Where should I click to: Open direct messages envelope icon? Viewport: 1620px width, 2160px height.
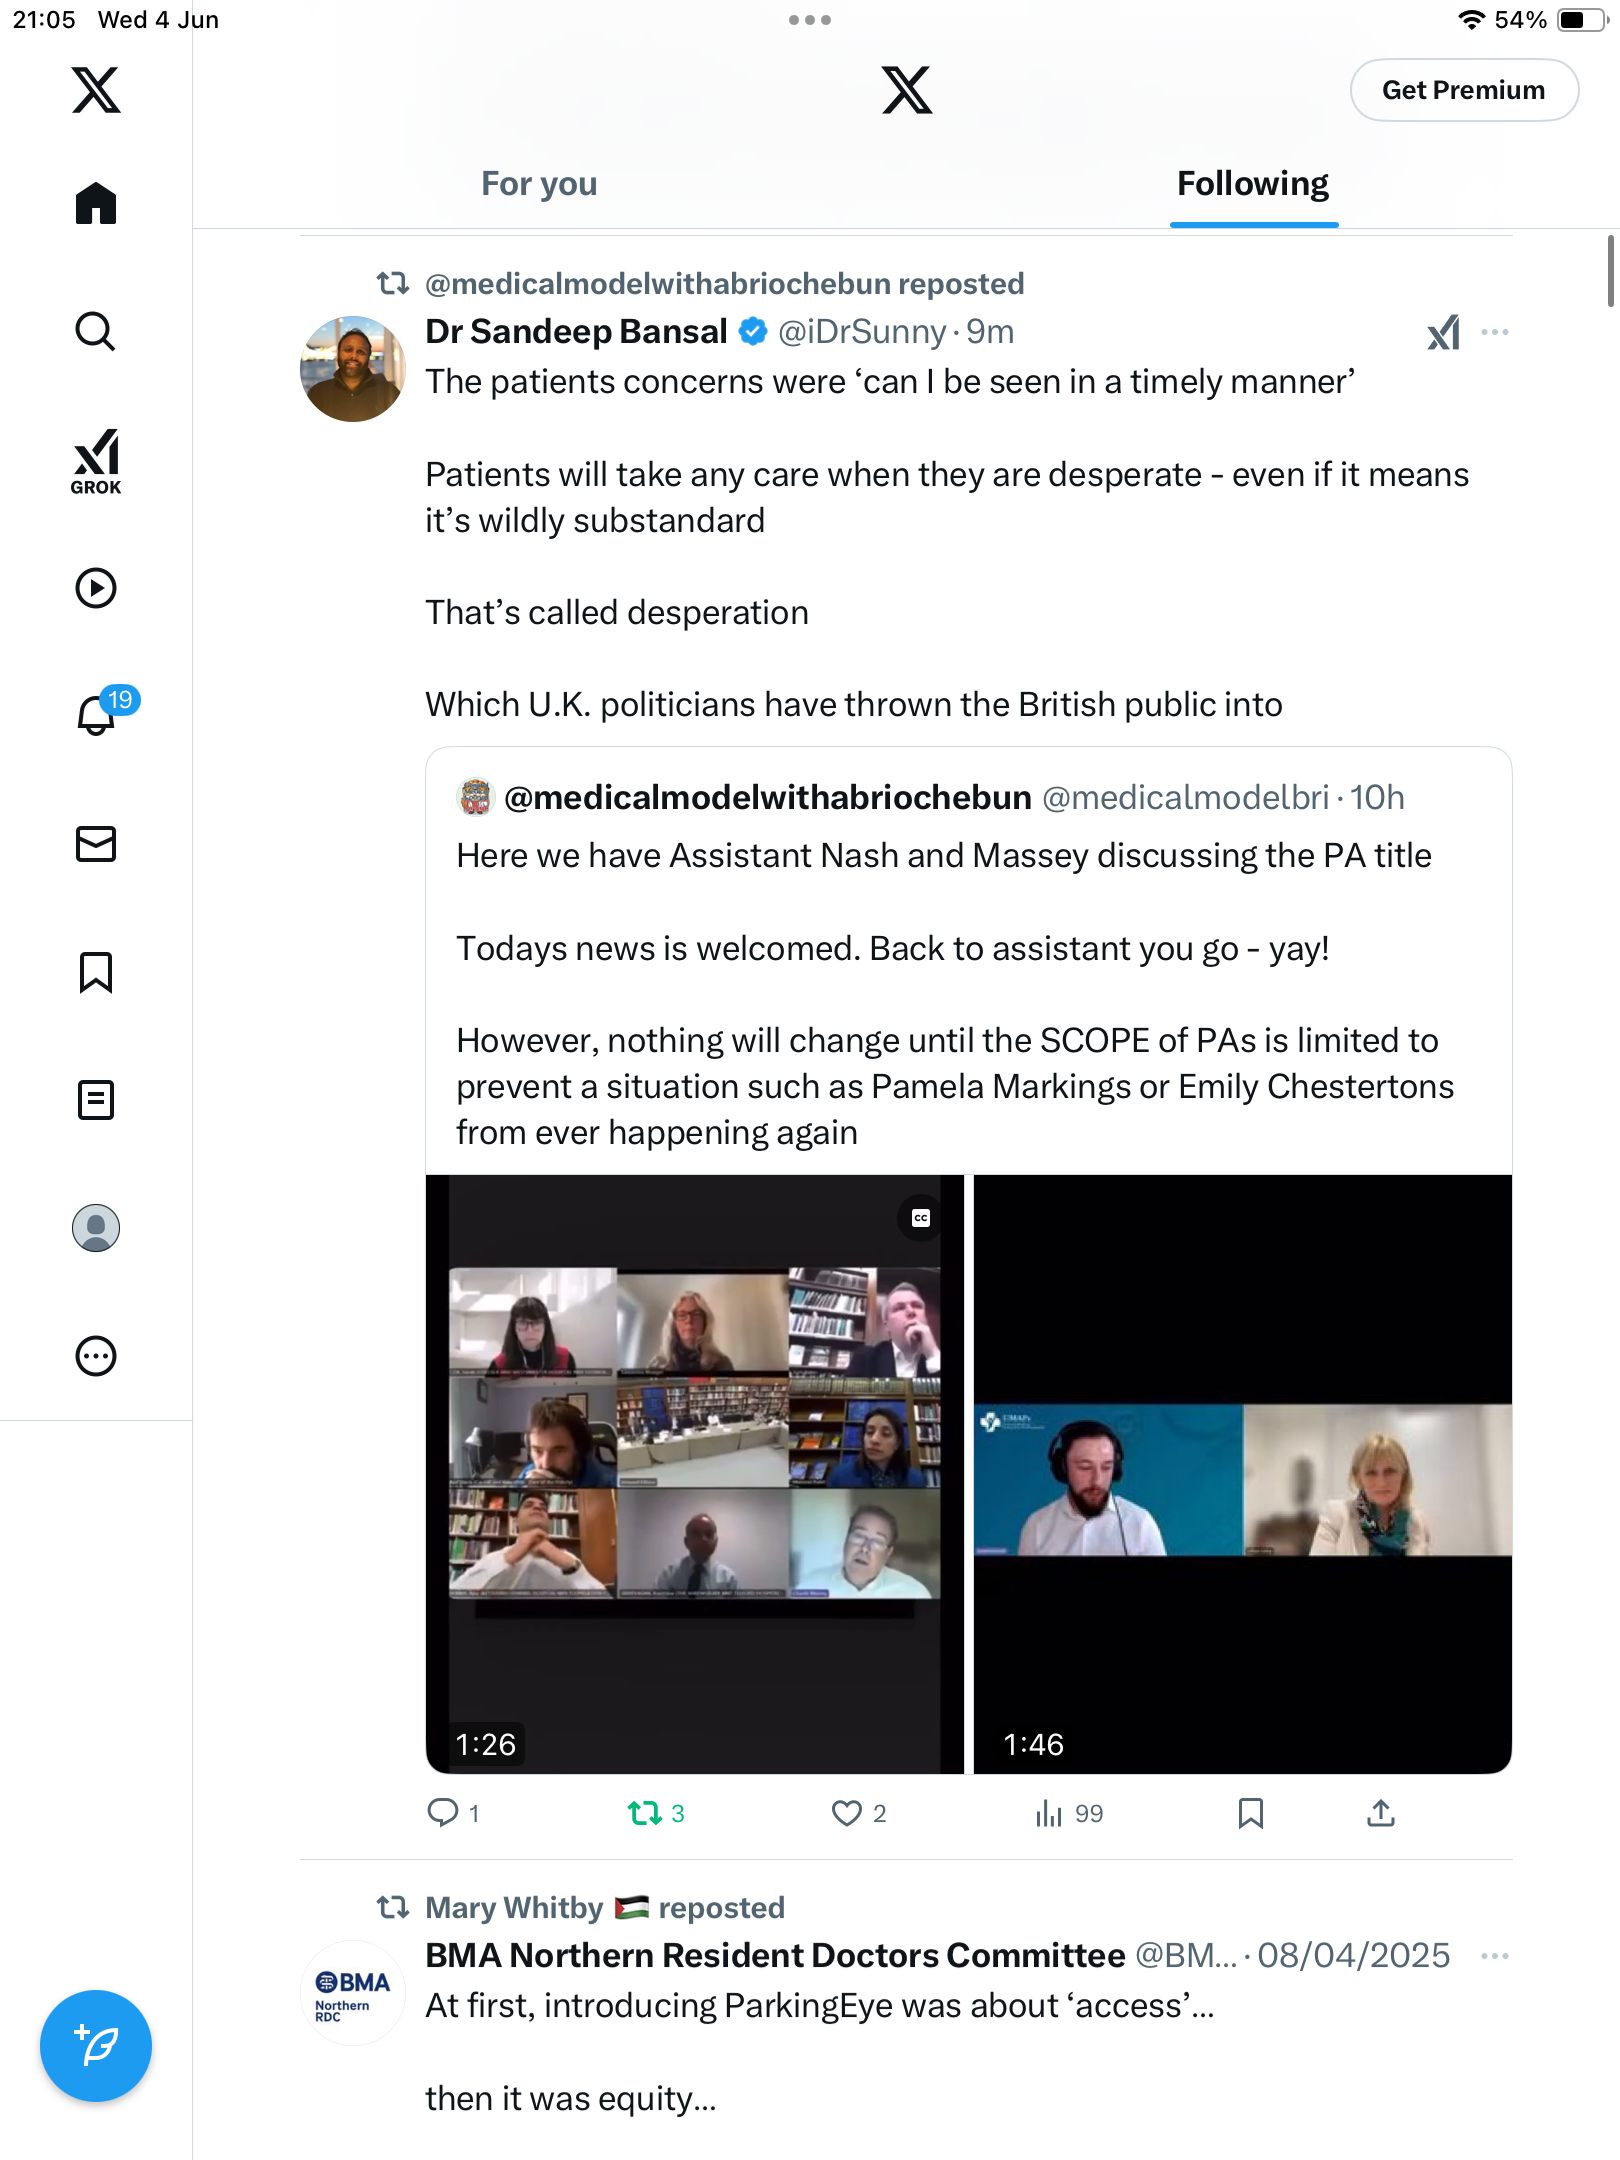tap(96, 844)
